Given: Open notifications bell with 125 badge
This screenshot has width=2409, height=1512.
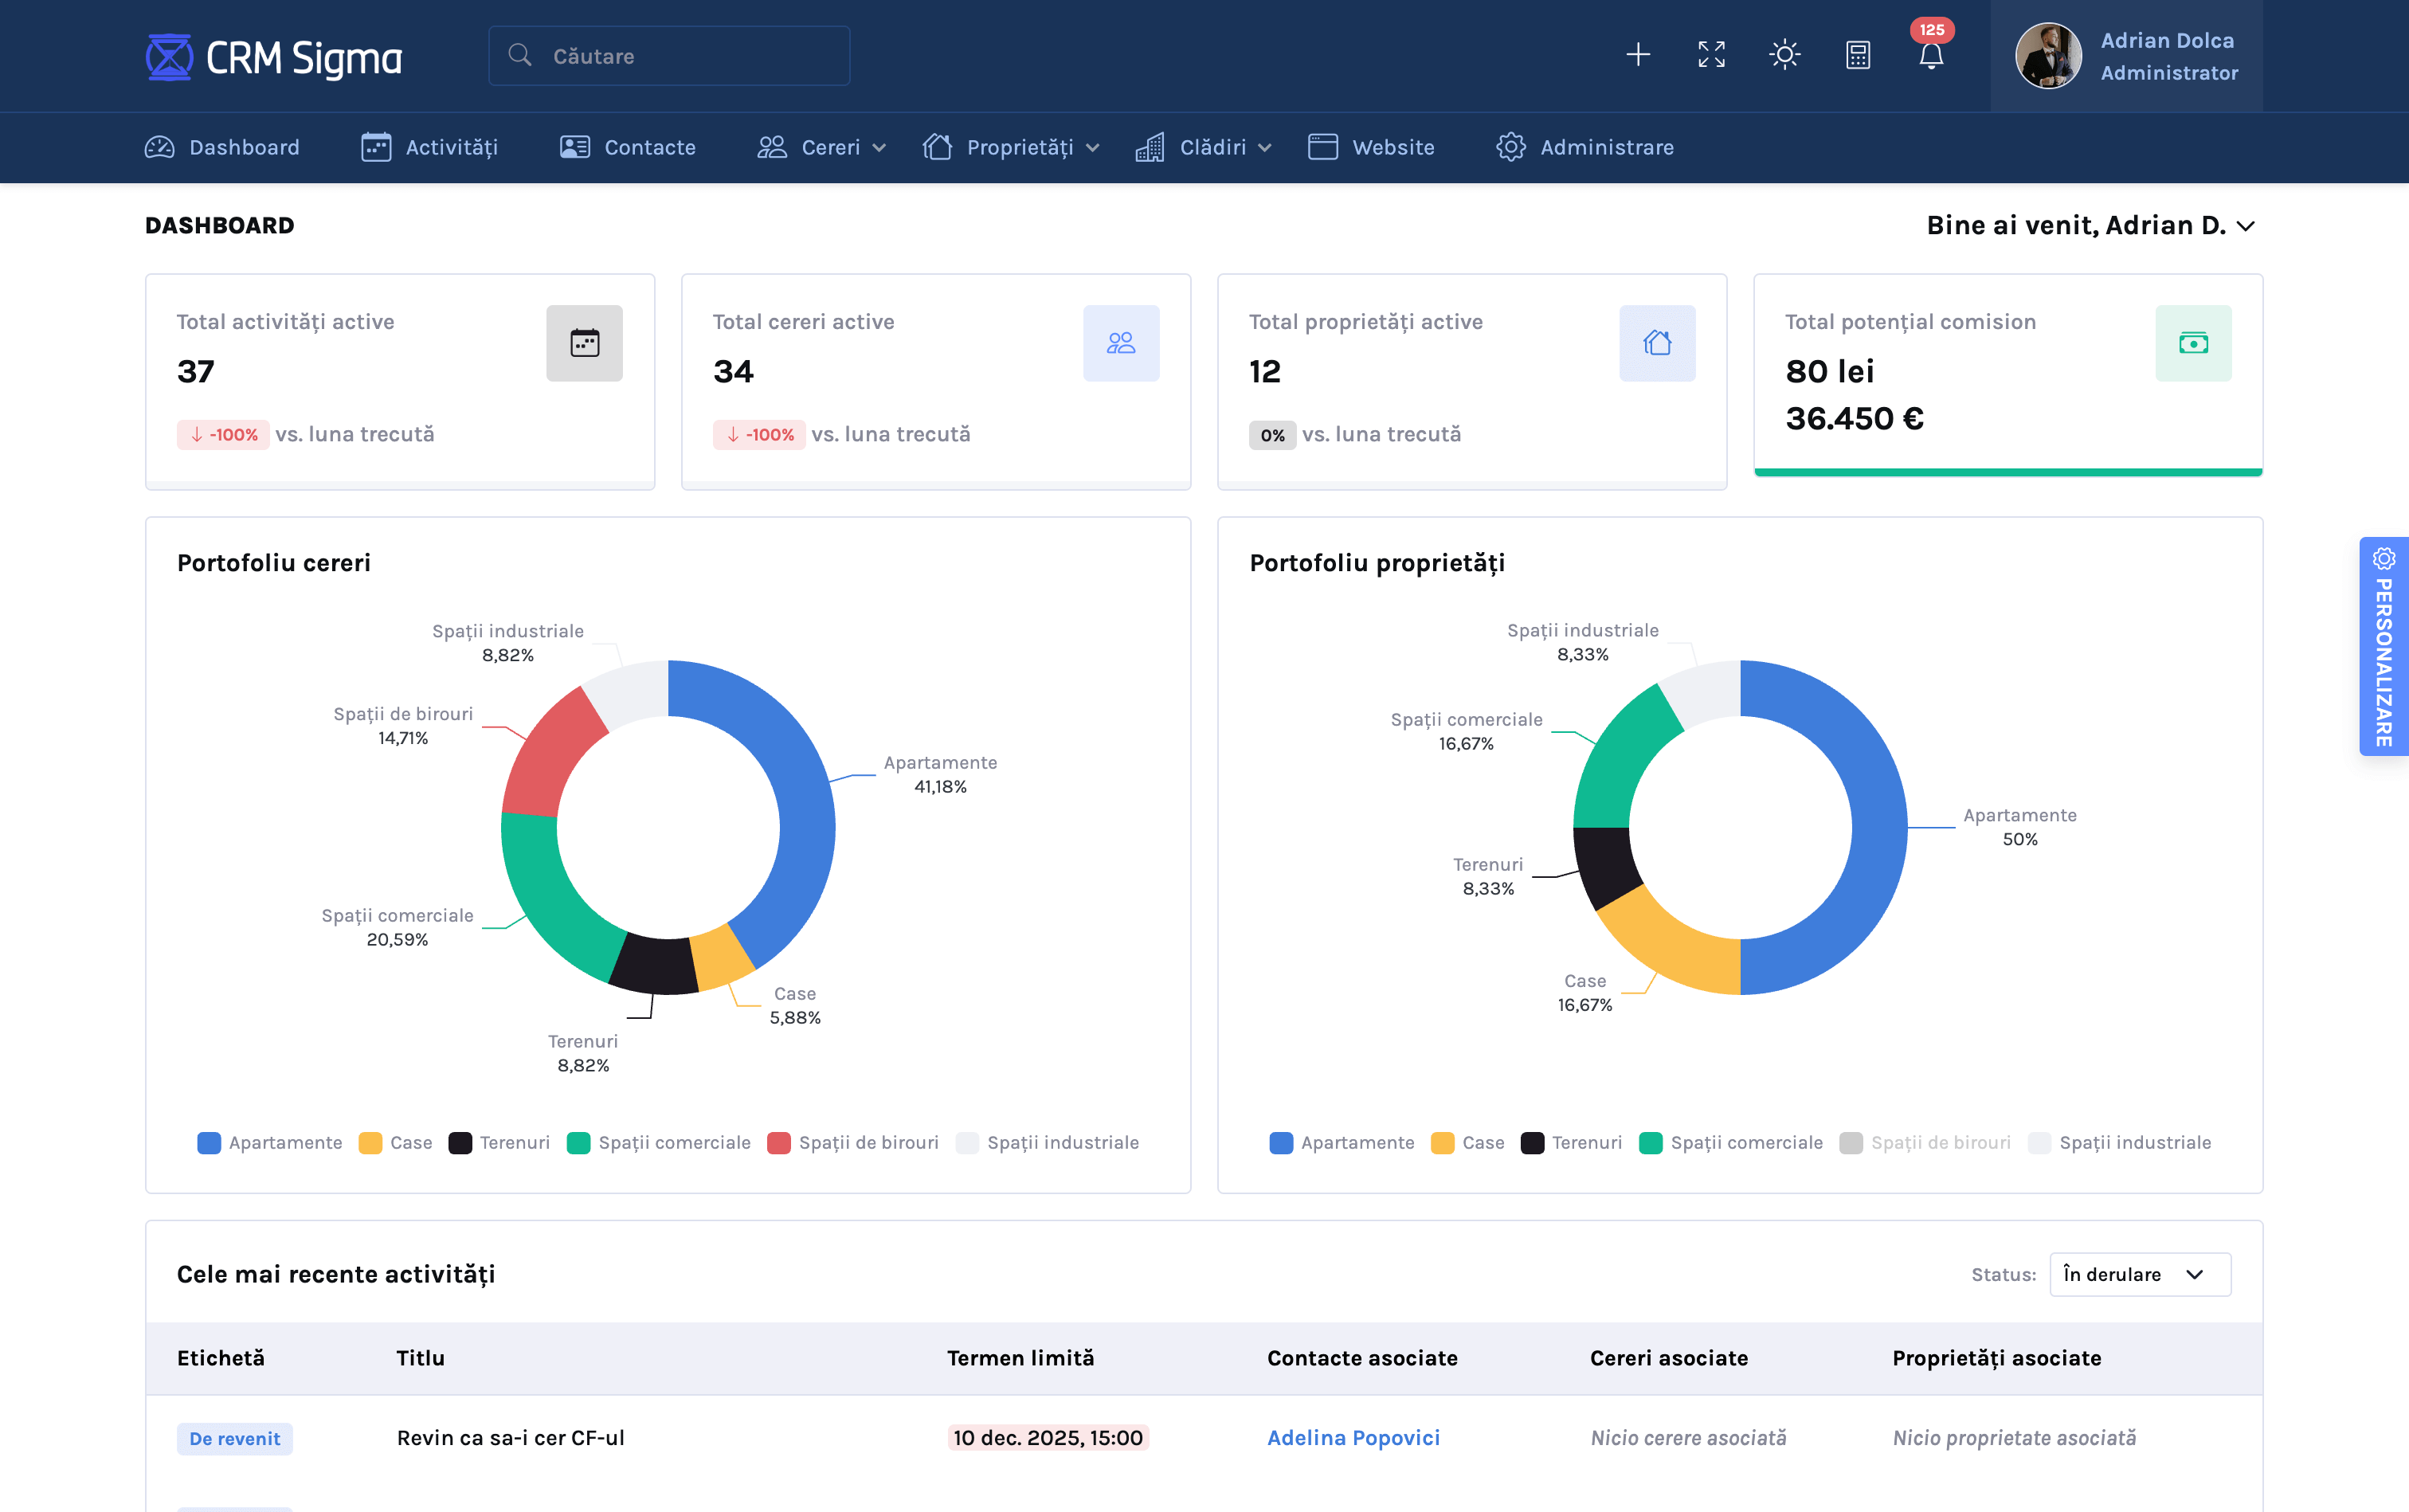Looking at the screenshot, I should [1930, 55].
